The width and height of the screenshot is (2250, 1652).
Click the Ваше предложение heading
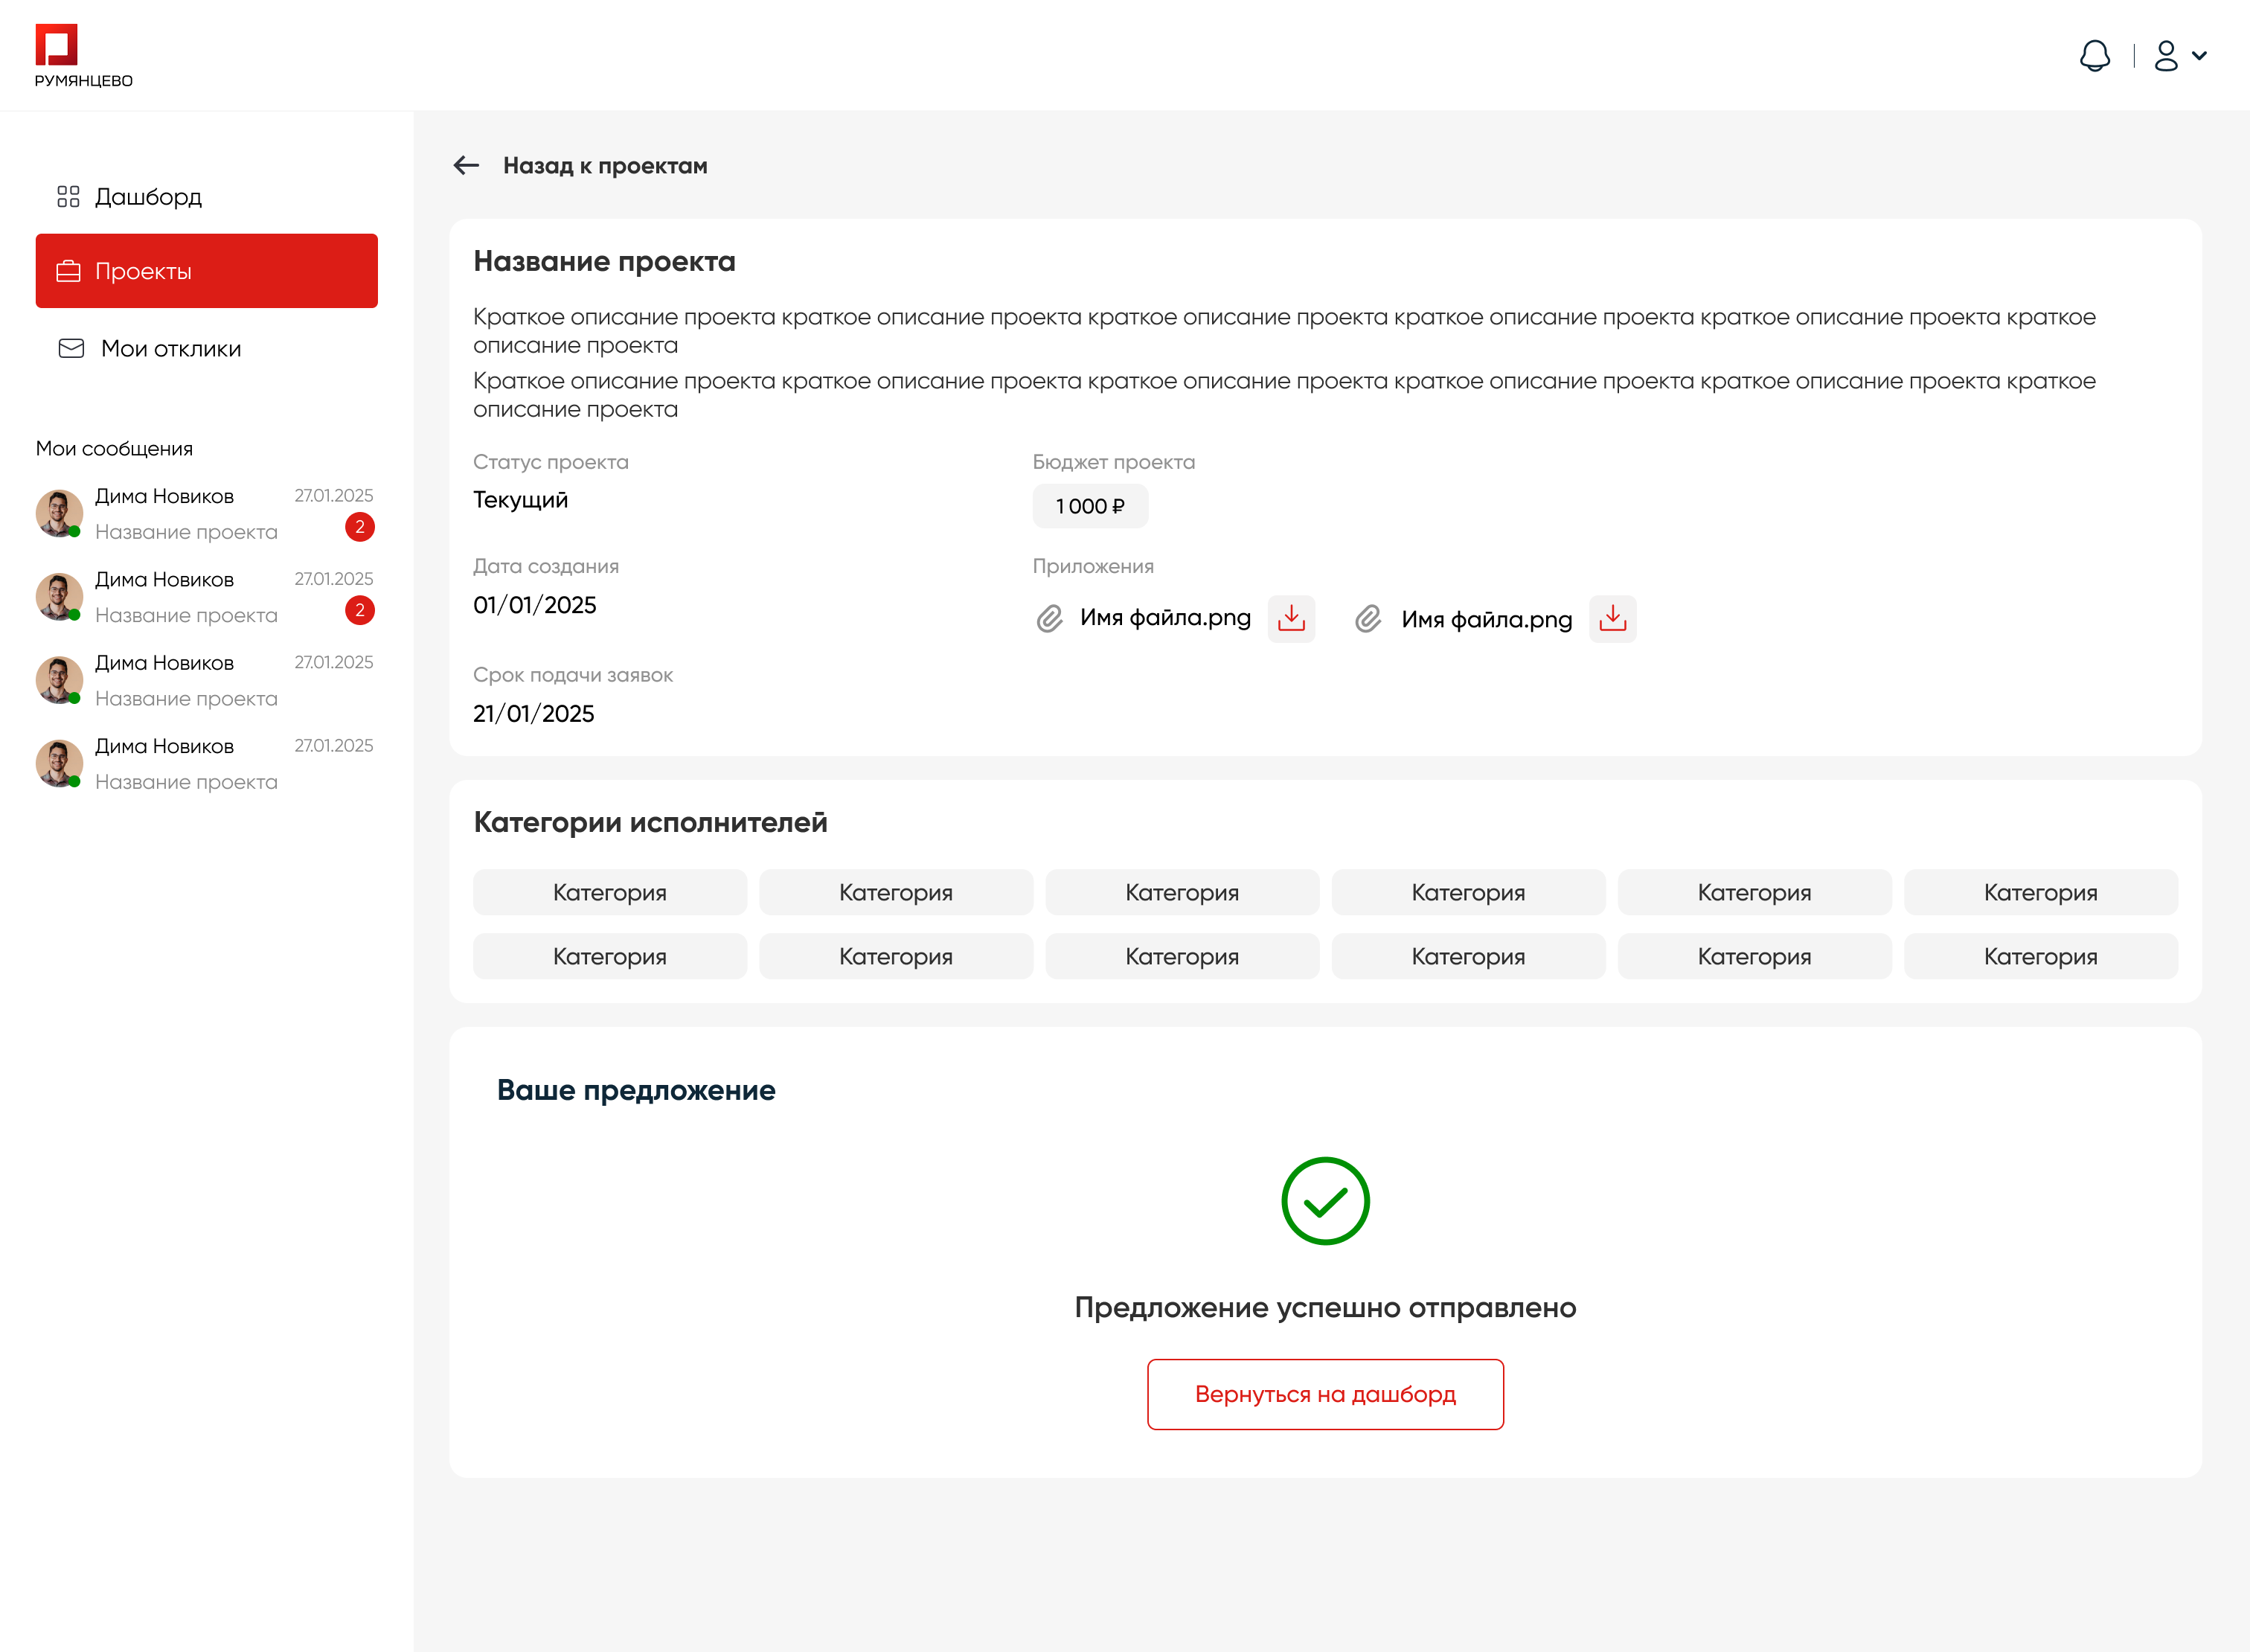coord(636,1090)
